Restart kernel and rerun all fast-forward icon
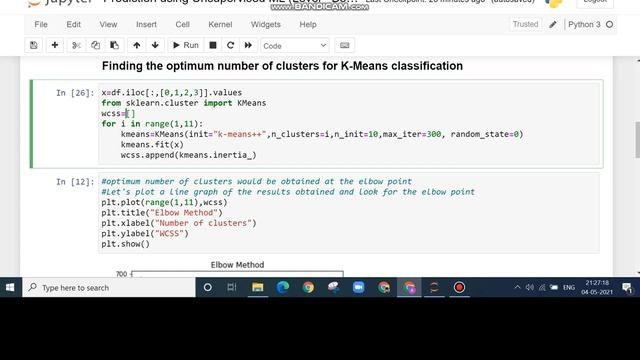Image resolution: width=640 pixels, height=360 pixels. pos(248,45)
